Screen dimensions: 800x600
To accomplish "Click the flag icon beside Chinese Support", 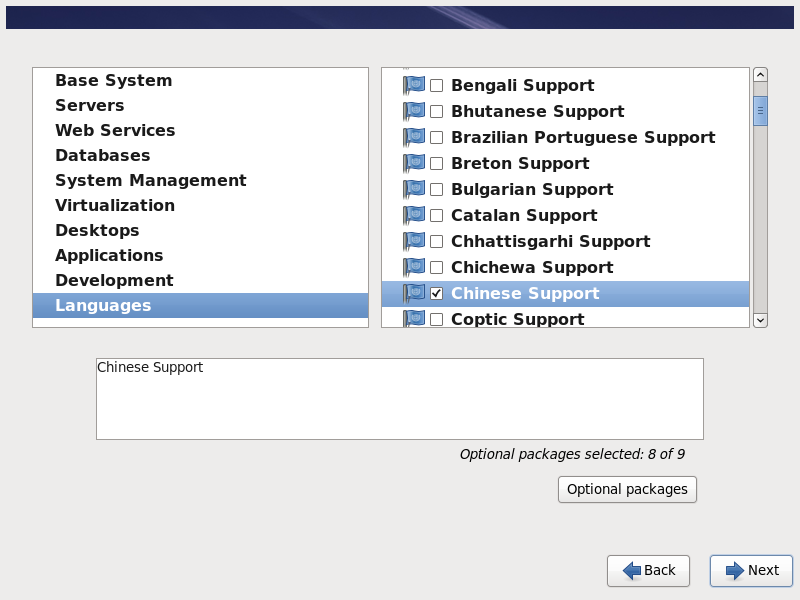I will [414, 293].
